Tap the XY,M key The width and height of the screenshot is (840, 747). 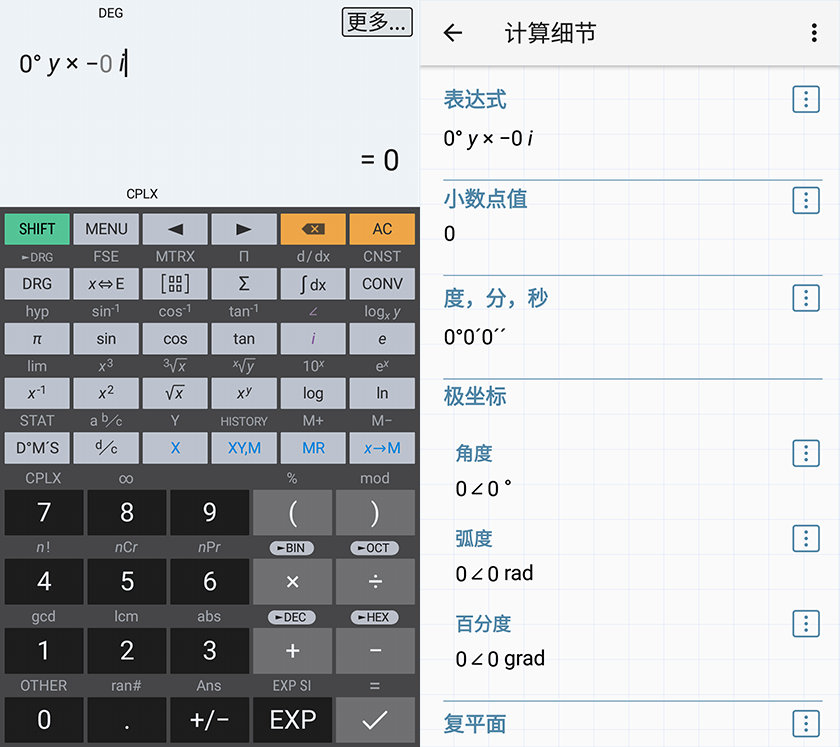[x=244, y=448]
